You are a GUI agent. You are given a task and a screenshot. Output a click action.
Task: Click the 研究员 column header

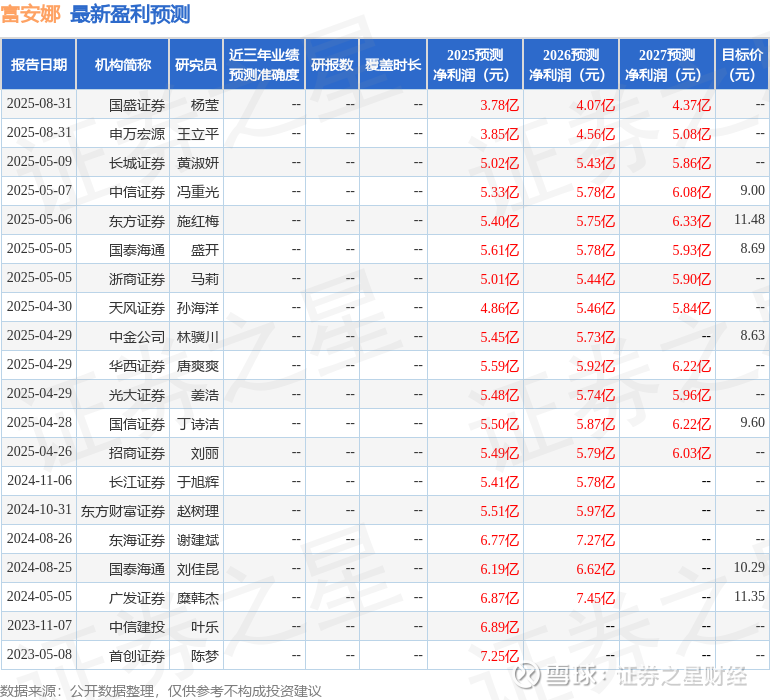(x=196, y=64)
